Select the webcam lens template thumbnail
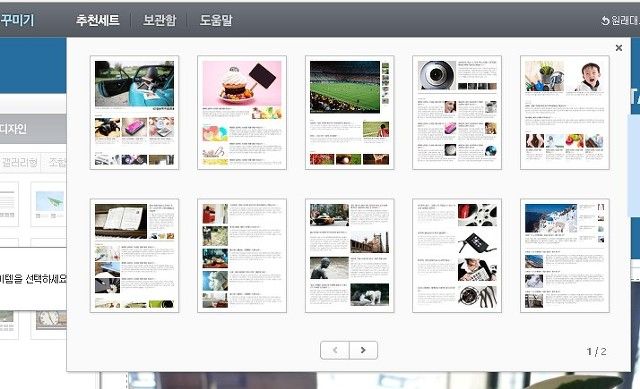 [457, 113]
